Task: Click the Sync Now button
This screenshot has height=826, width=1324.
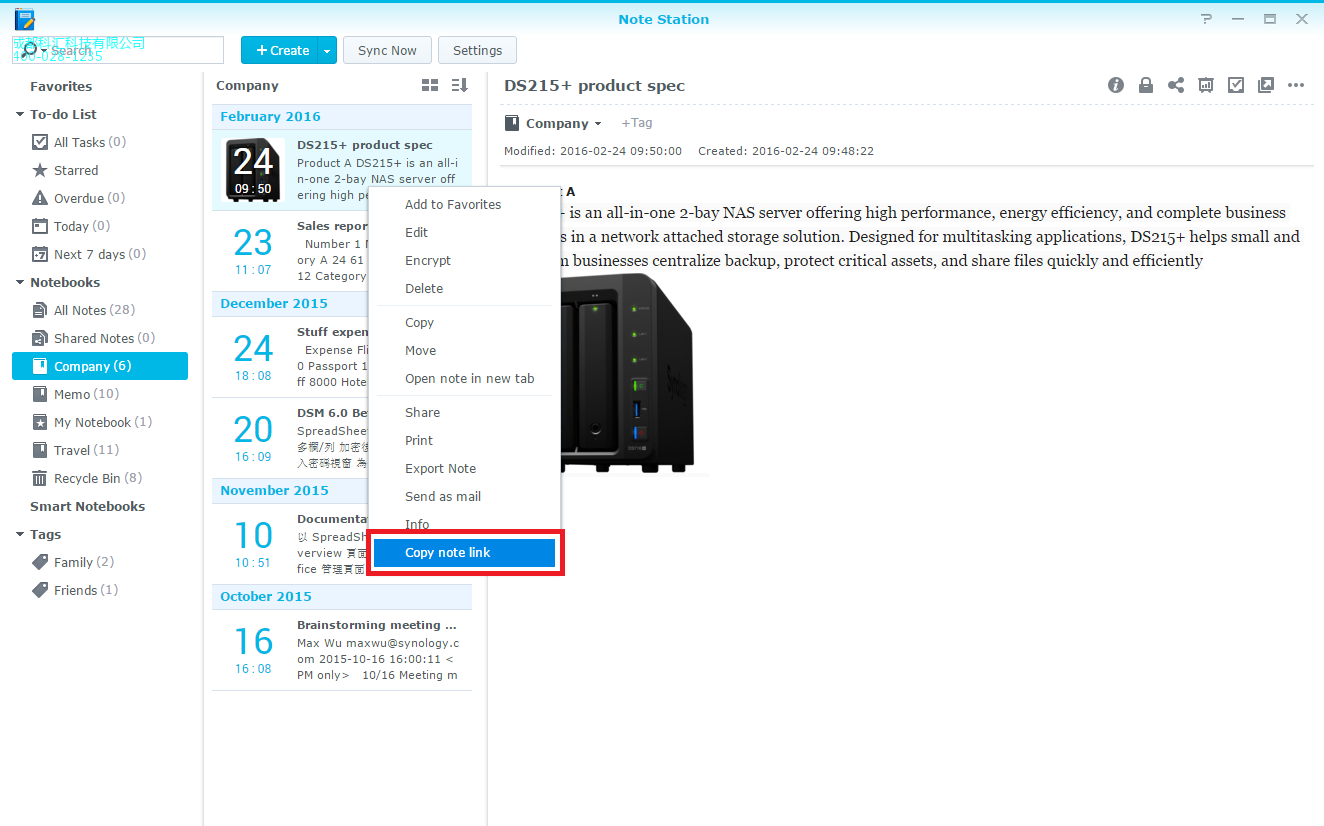Action: click(x=387, y=50)
